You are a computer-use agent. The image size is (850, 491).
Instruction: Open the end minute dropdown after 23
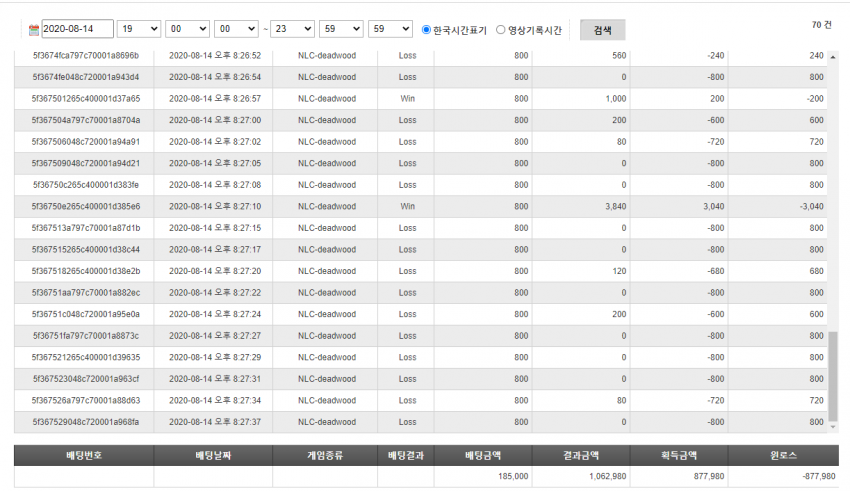pos(341,29)
